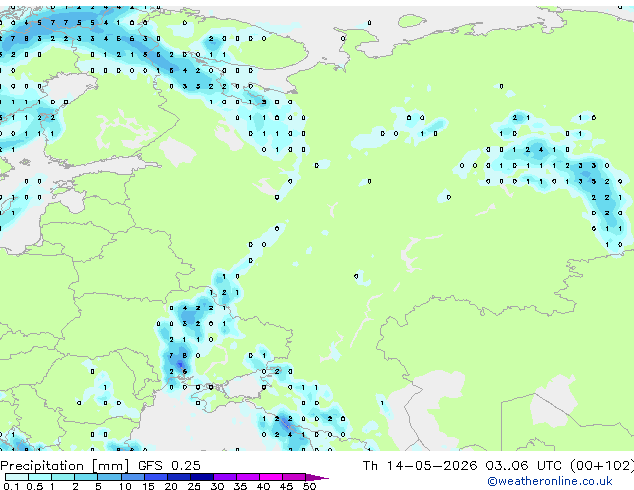Click the "GFS 0.25" model label
Image resolution: width=634 pixels, height=490 pixels.
169,466
